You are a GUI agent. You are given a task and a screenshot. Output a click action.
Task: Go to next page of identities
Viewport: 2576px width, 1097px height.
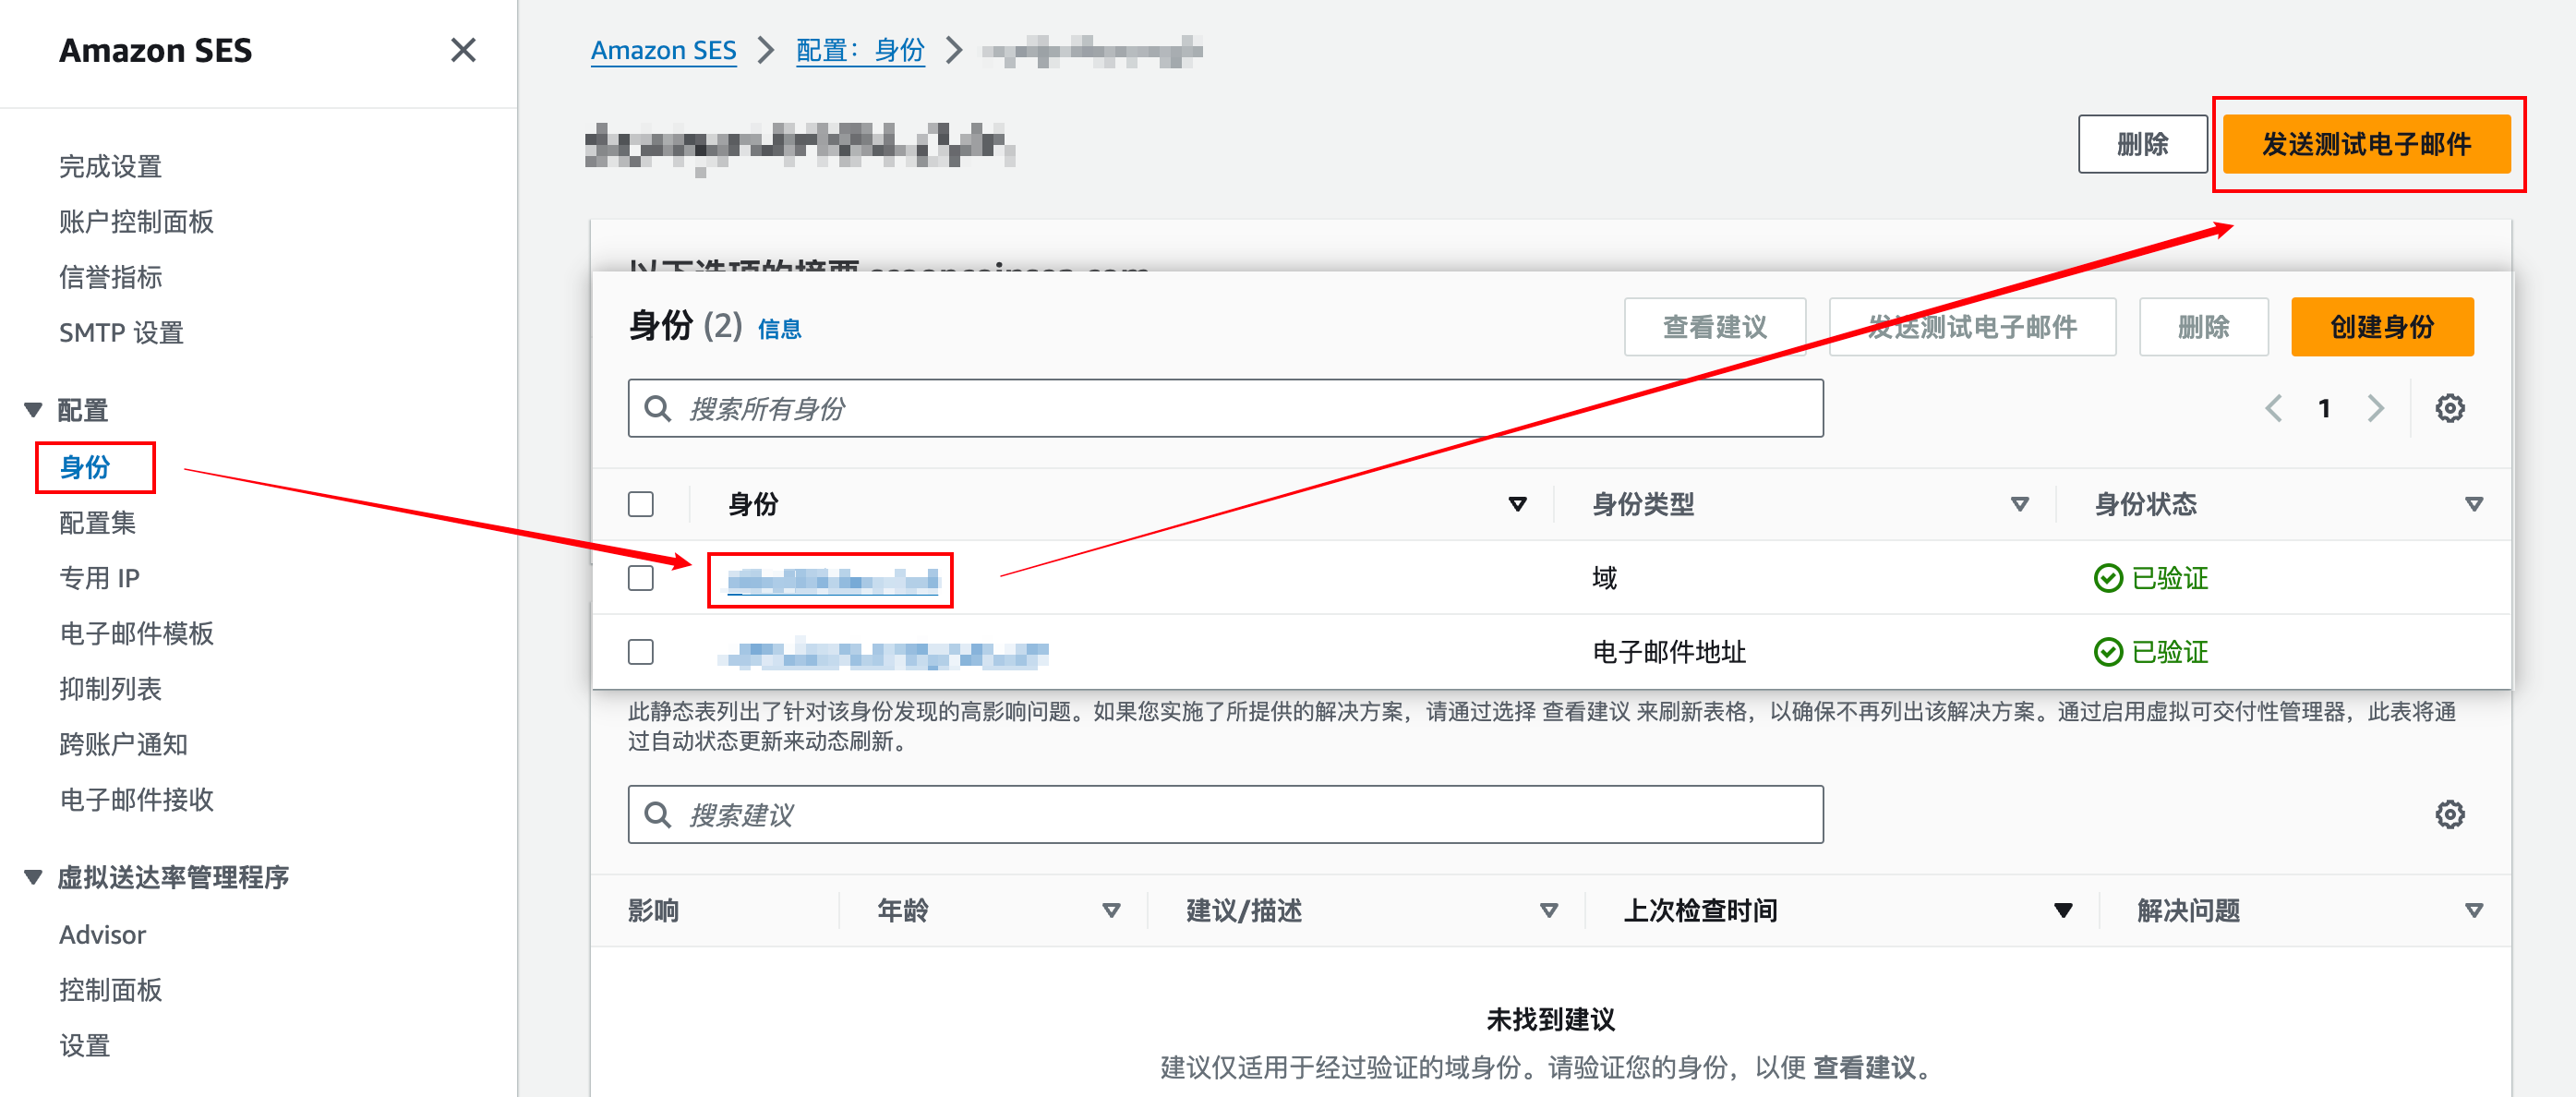pyautogui.click(x=2375, y=408)
